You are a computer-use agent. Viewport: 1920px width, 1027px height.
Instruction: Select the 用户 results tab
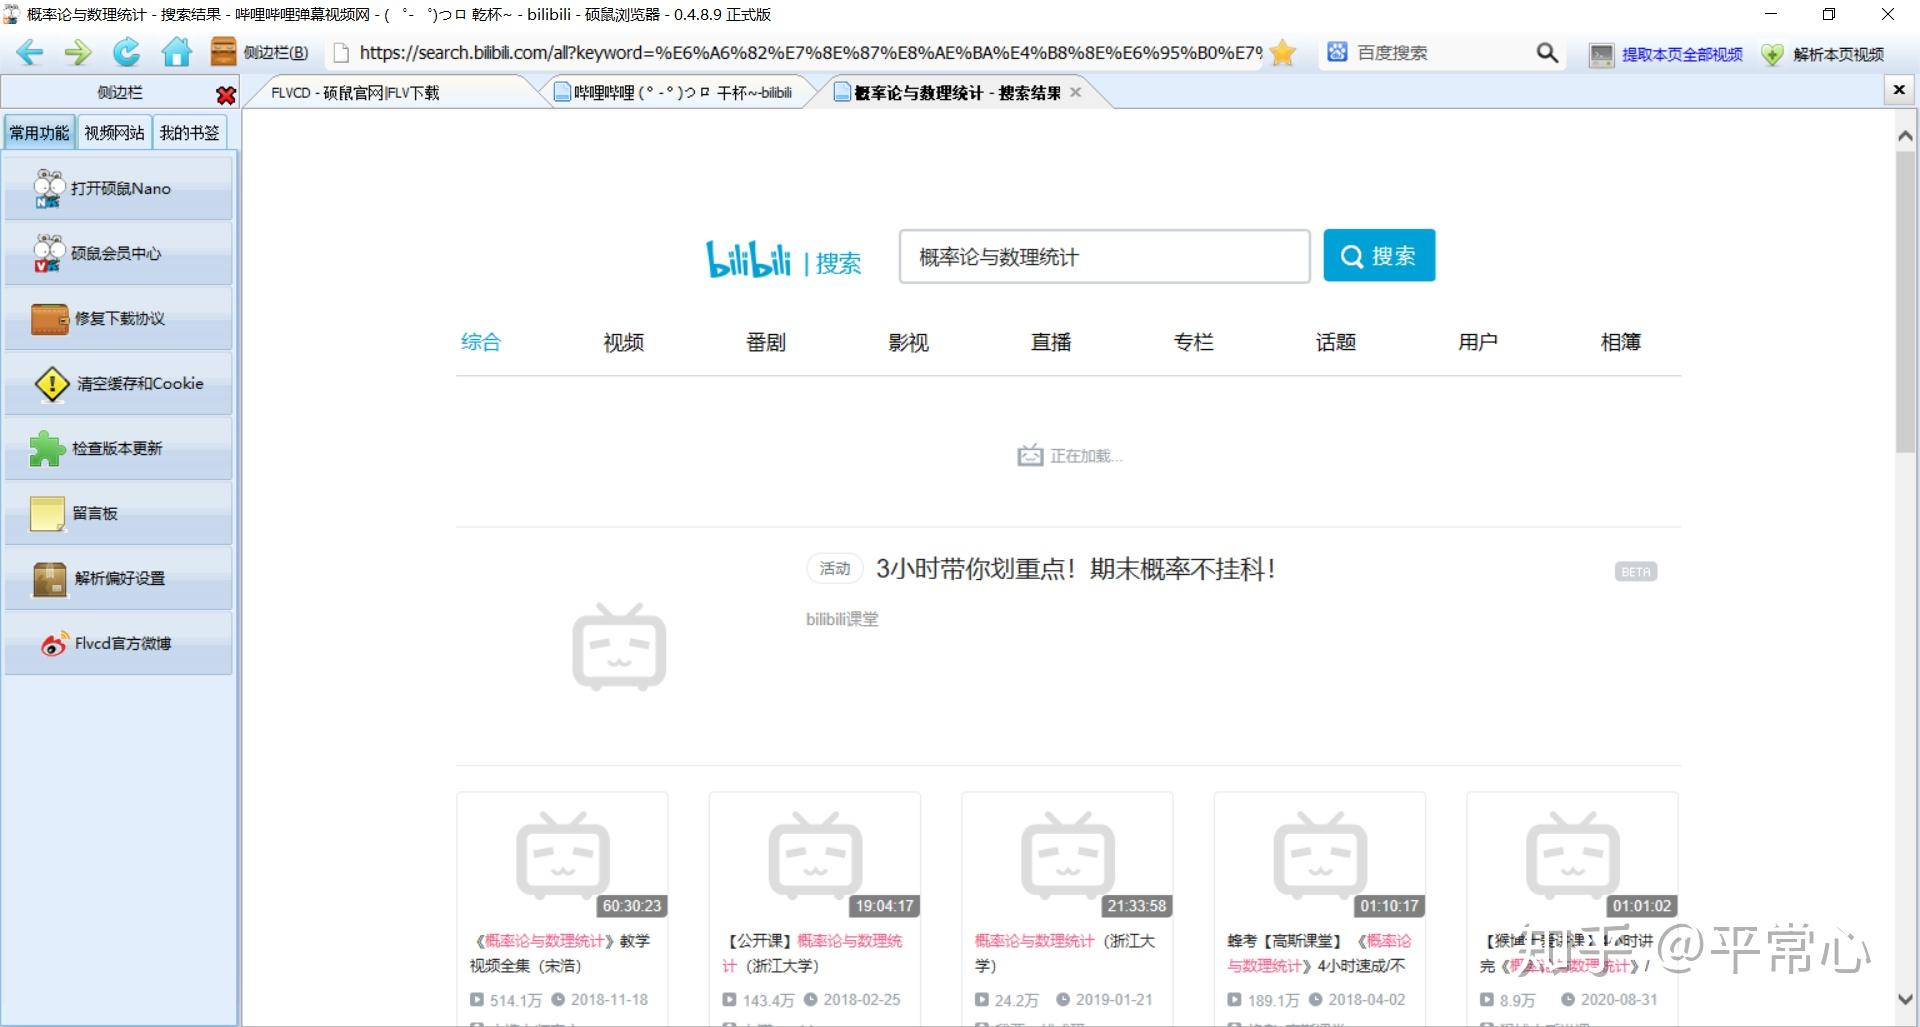pos(1478,342)
